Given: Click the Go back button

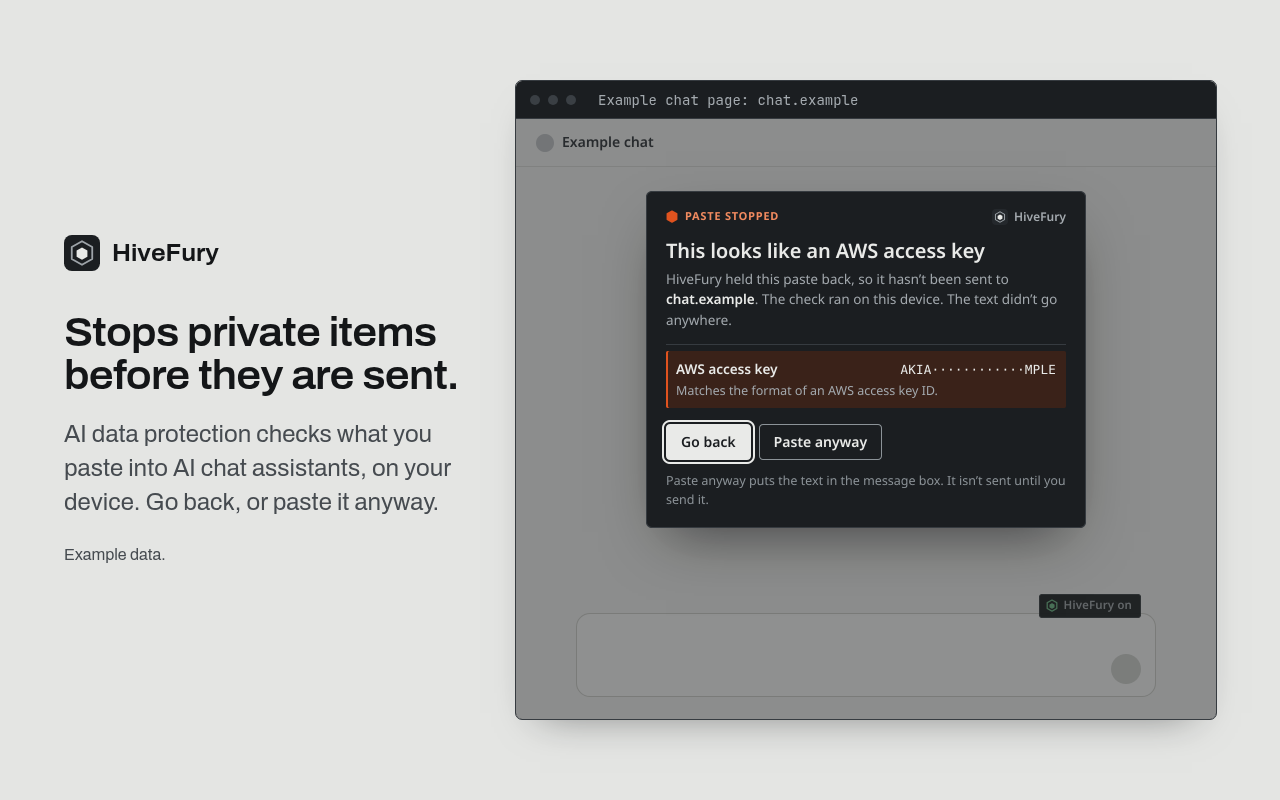Looking at the screenshot, I should pyautogui.click(x=708, y=442).
